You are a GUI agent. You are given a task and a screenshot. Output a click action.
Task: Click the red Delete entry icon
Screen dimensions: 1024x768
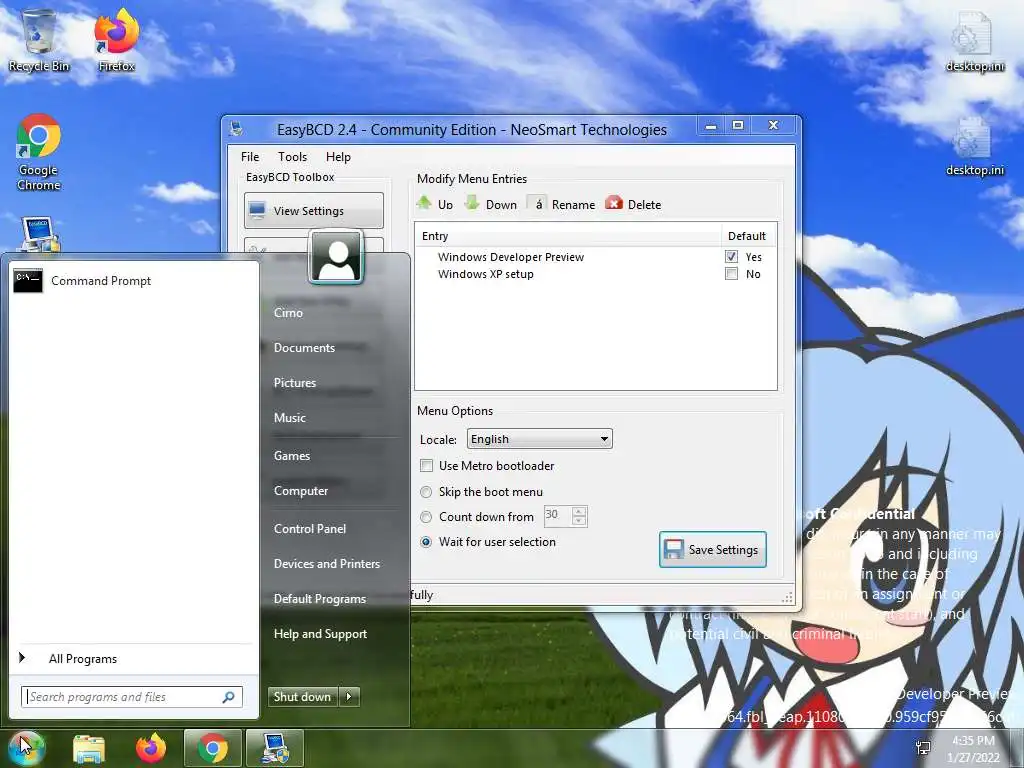click(613, 203)
